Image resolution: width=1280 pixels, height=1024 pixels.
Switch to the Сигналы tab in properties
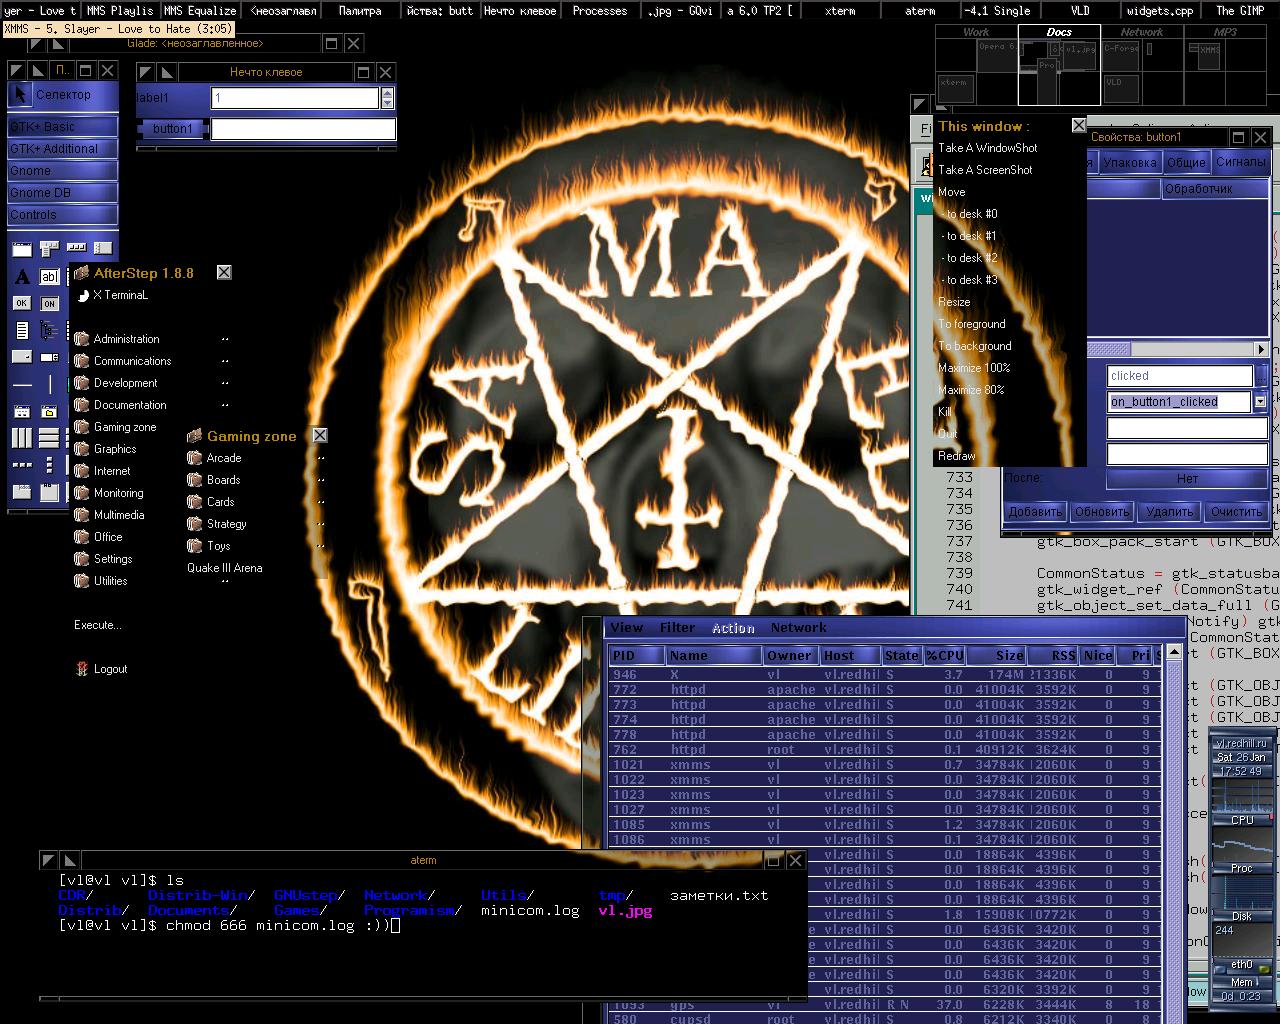[1240, 161]
